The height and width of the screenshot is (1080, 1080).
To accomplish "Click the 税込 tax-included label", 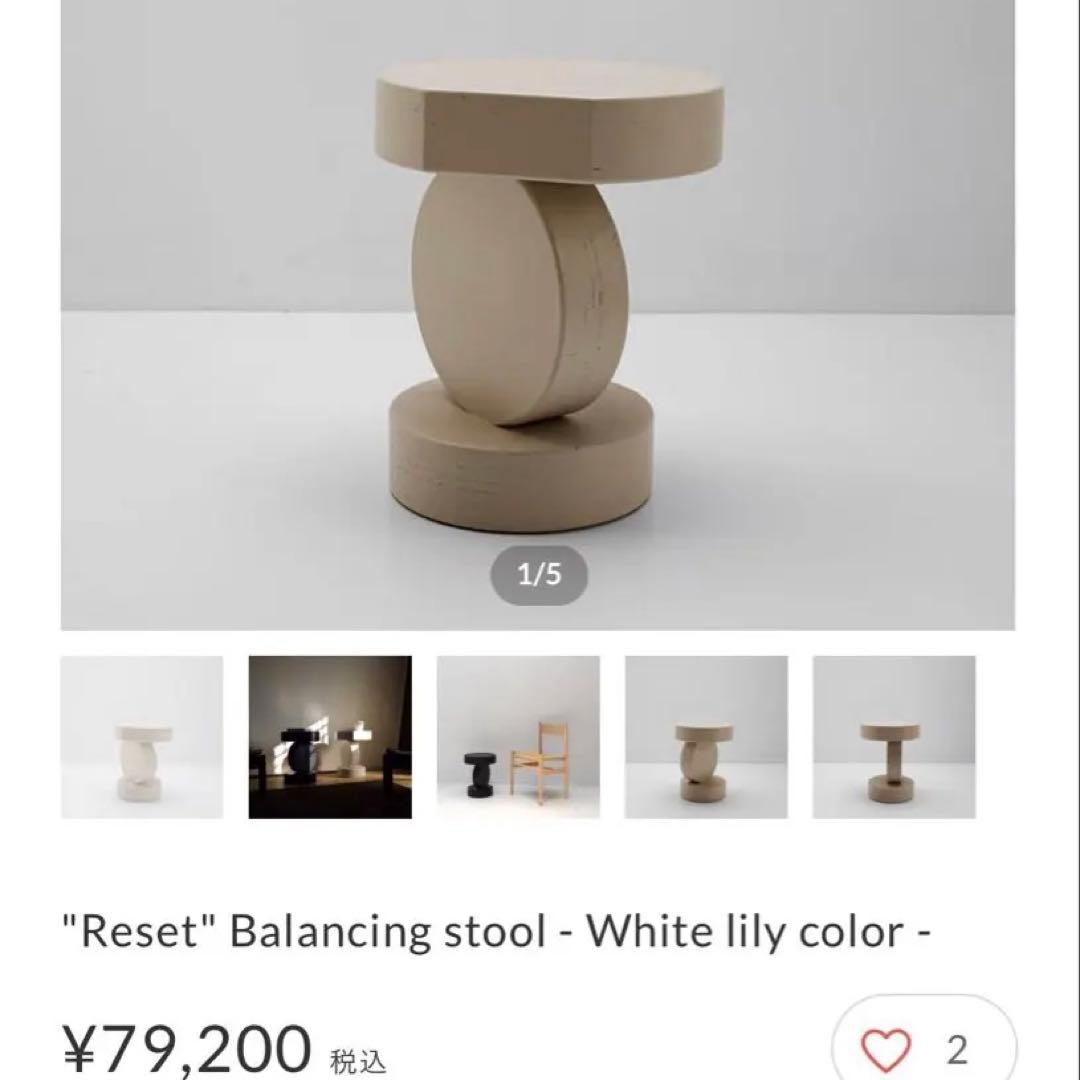I will 357,1061.
